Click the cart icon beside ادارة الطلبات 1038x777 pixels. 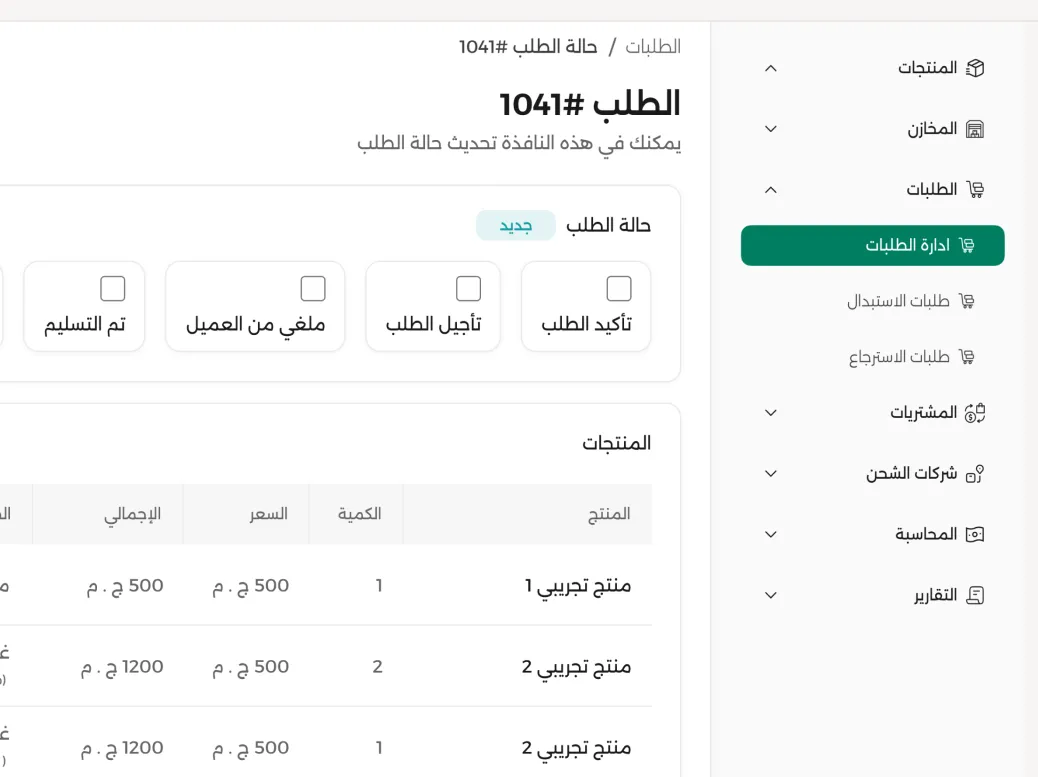[967, 245]
